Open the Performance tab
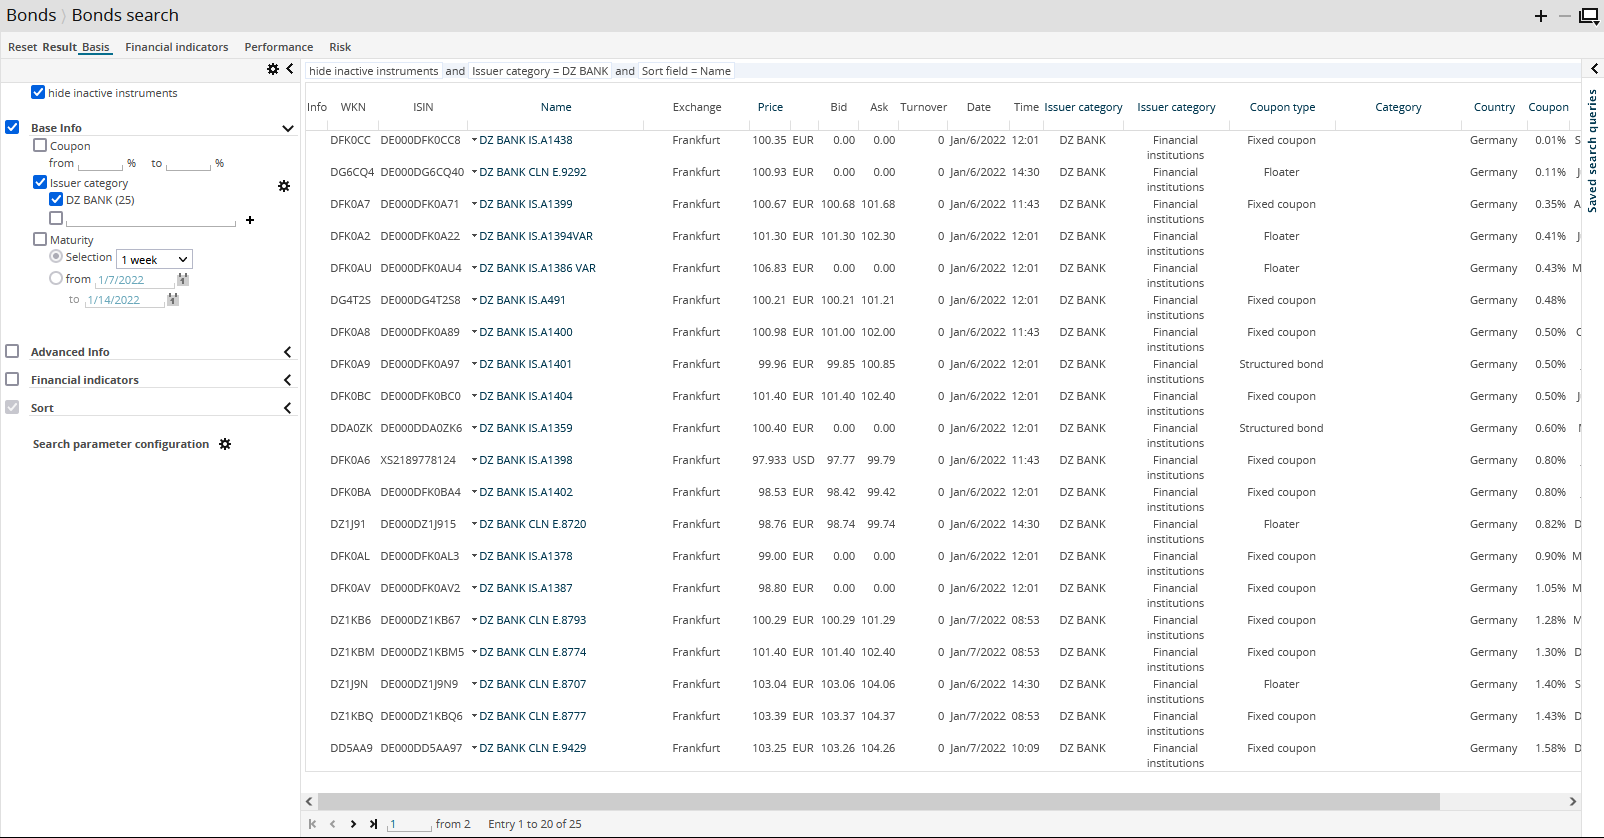This screenshot has width=1604, height=838. click(278, 47)
